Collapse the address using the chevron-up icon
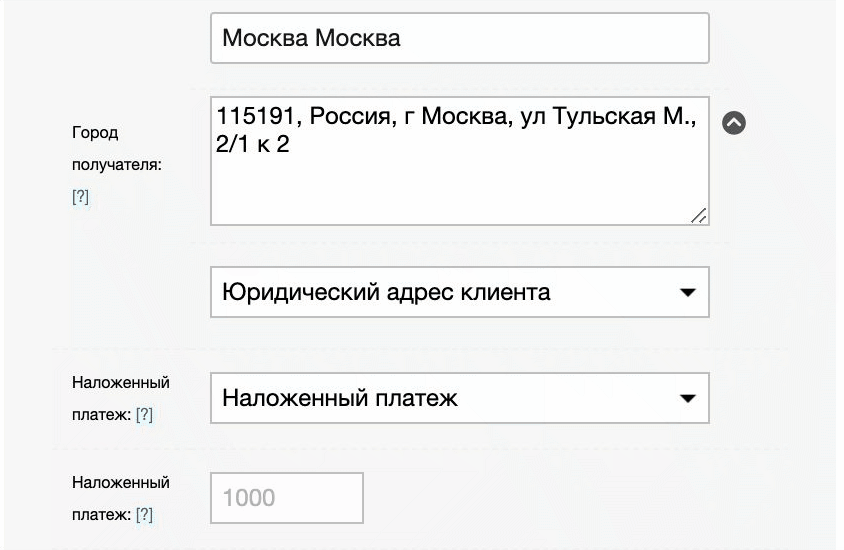Screen dimensions: 844x550 coord(734,122)
